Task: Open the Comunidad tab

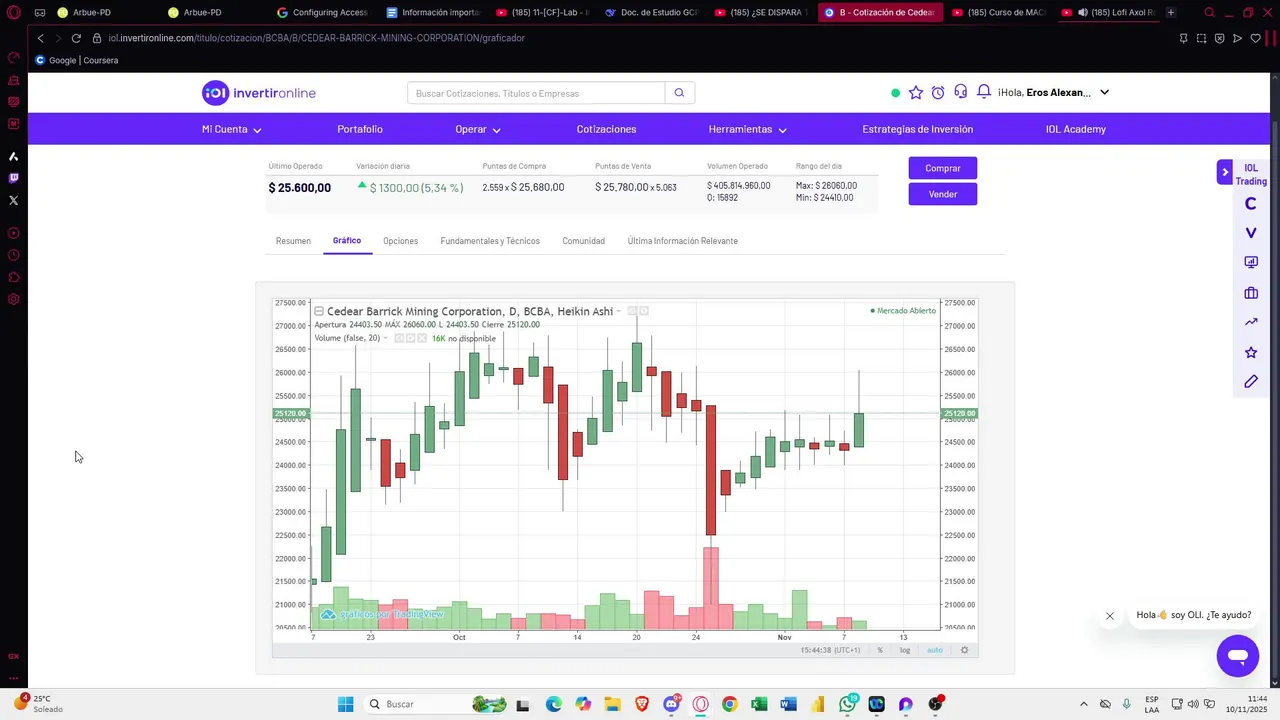Action: pos(584,241)
